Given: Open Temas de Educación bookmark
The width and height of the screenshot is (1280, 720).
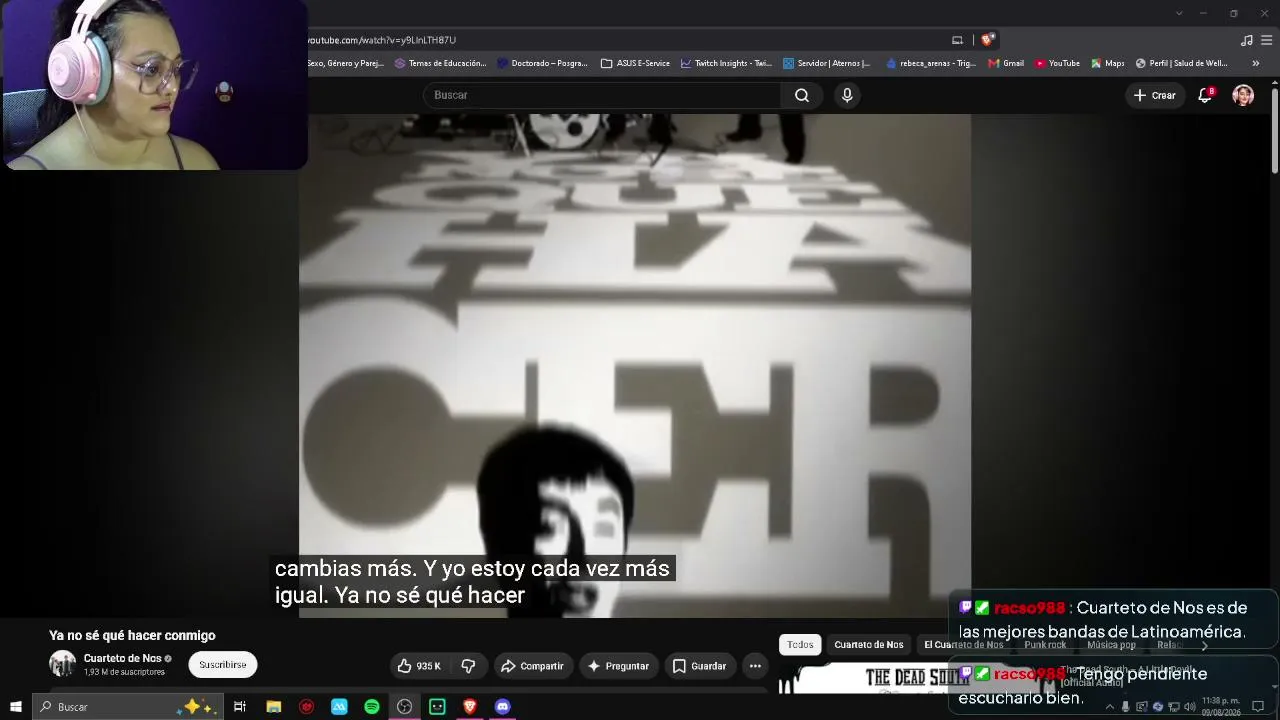Looking at the screenshot, I should pos(440,63).
